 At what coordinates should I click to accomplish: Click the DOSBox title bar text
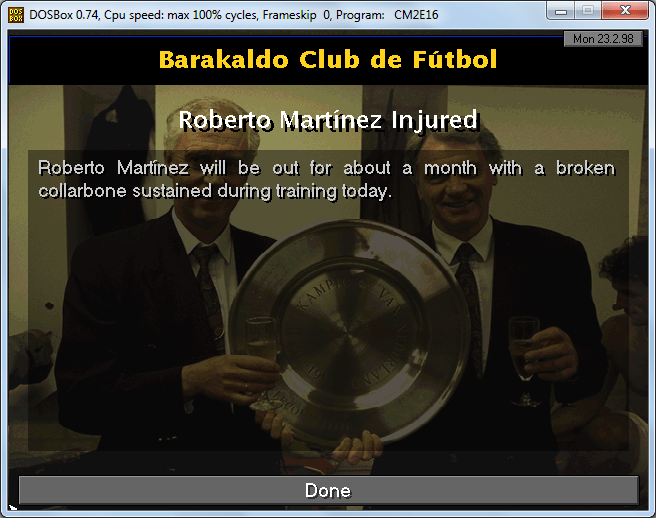coord(233,15)
